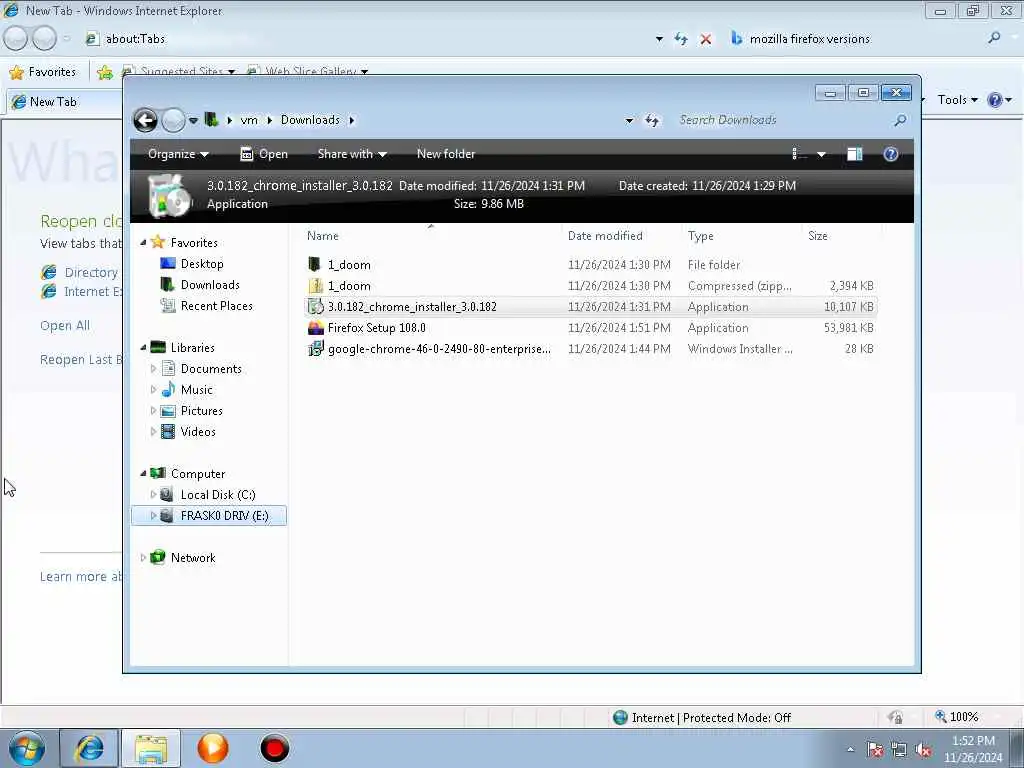Click the red record app in taskbar
The width and height of the screenshot is (1024, 768).
275,748
